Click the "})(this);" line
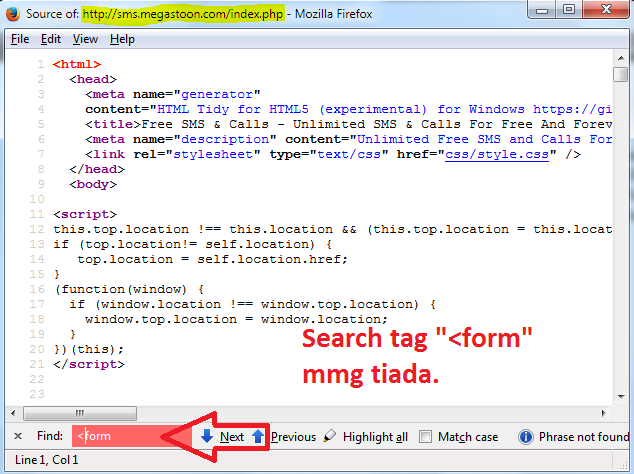The image size is (634, 474). (89, 349)
